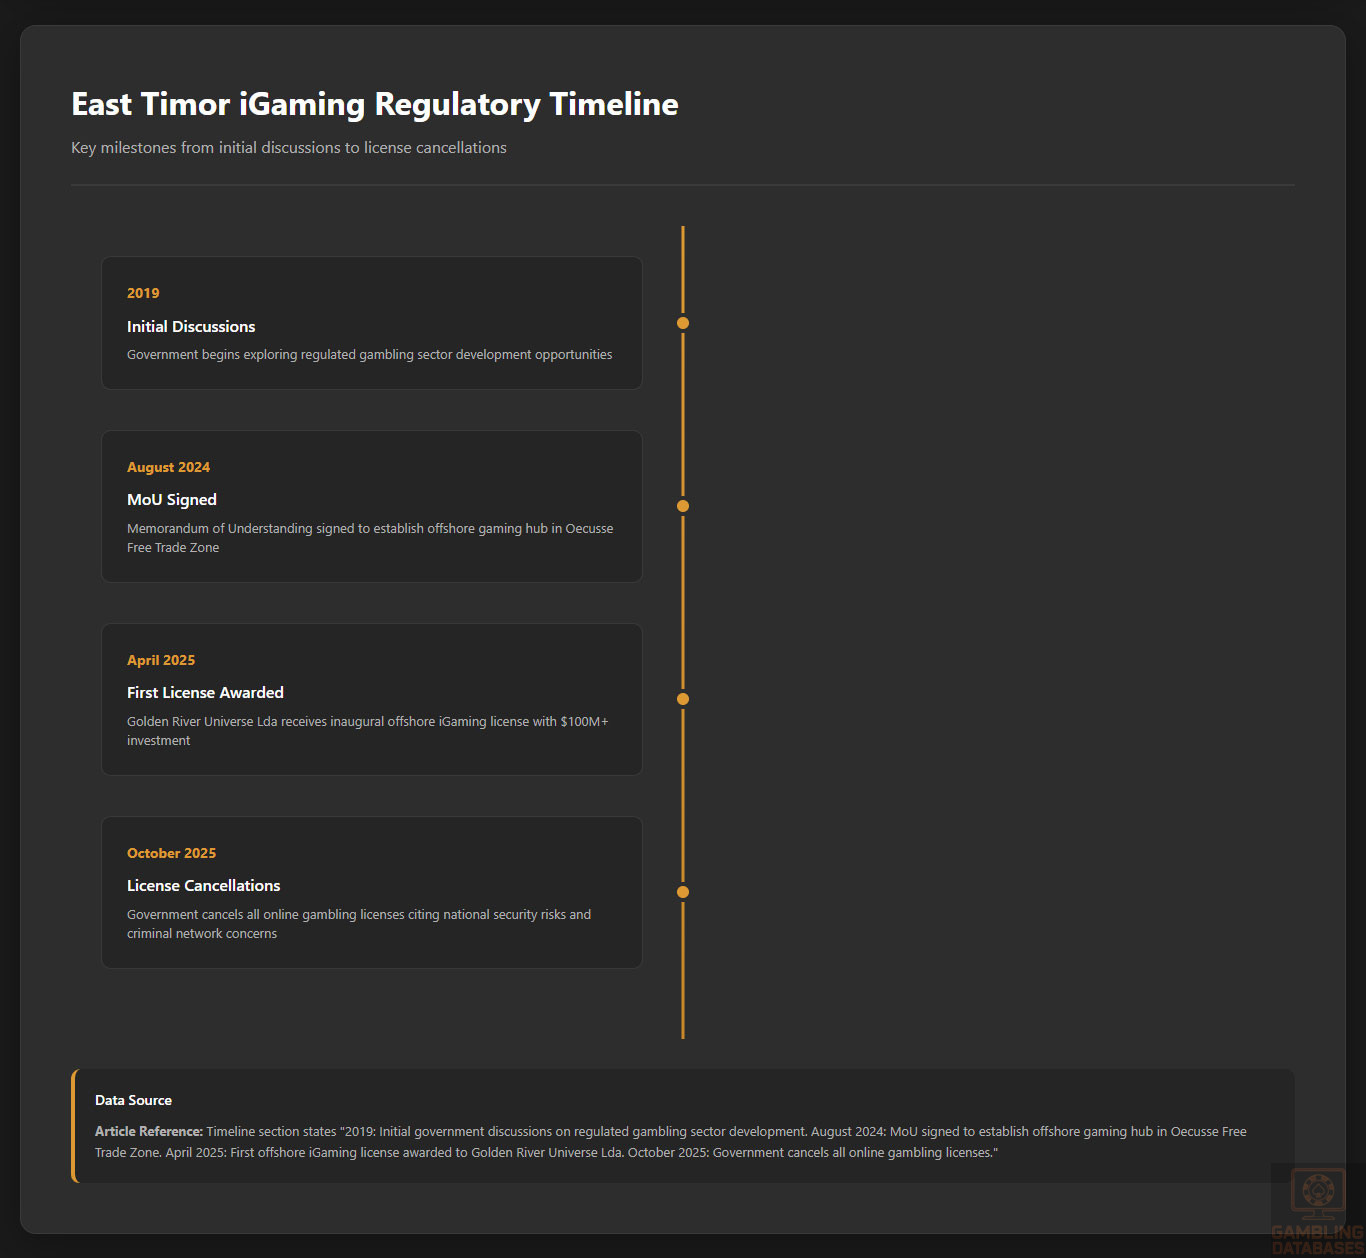Click the 2019 timeline dot marker
Image resolution: width=1366 pixels, height=1258 pixels.
pos(683,323)
